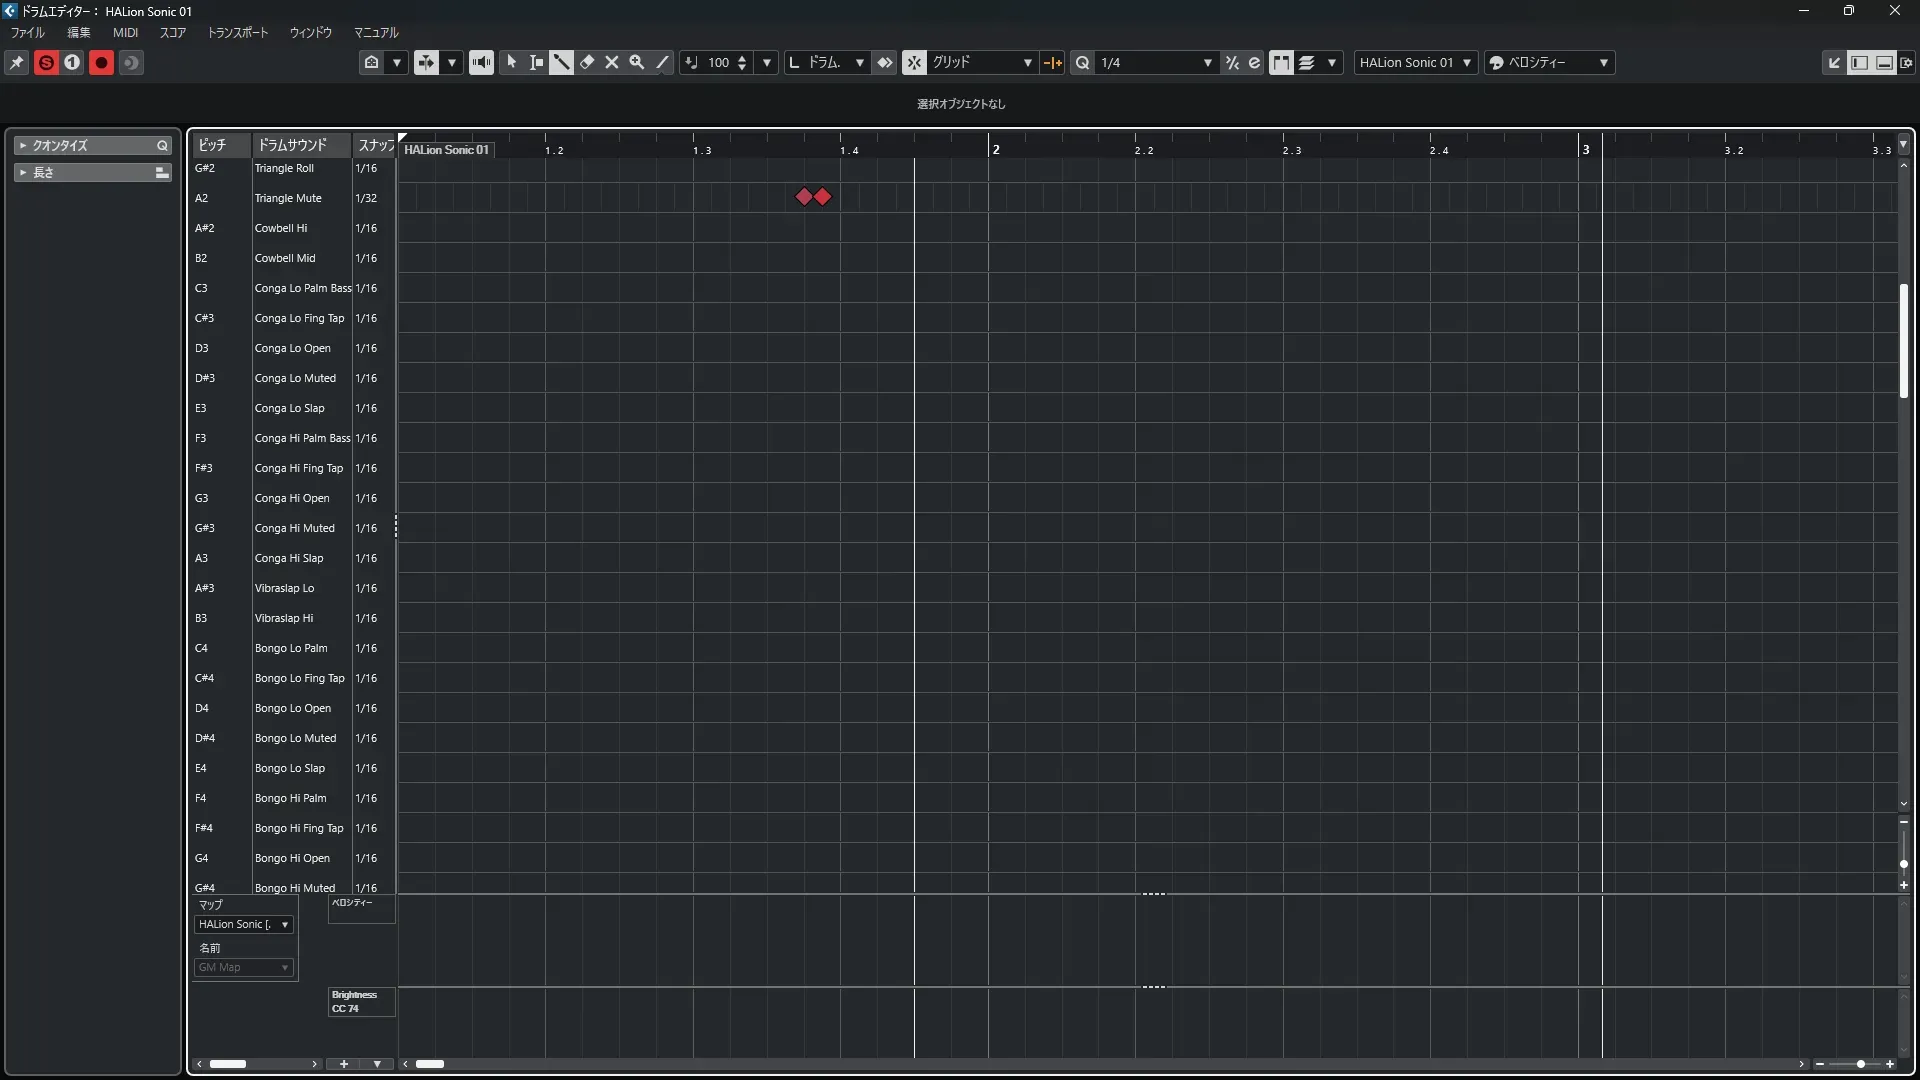This screenshot has height=1080, width=1920.
Task: Click the Triangle Mute note diamond in grid
Action: 804,197
